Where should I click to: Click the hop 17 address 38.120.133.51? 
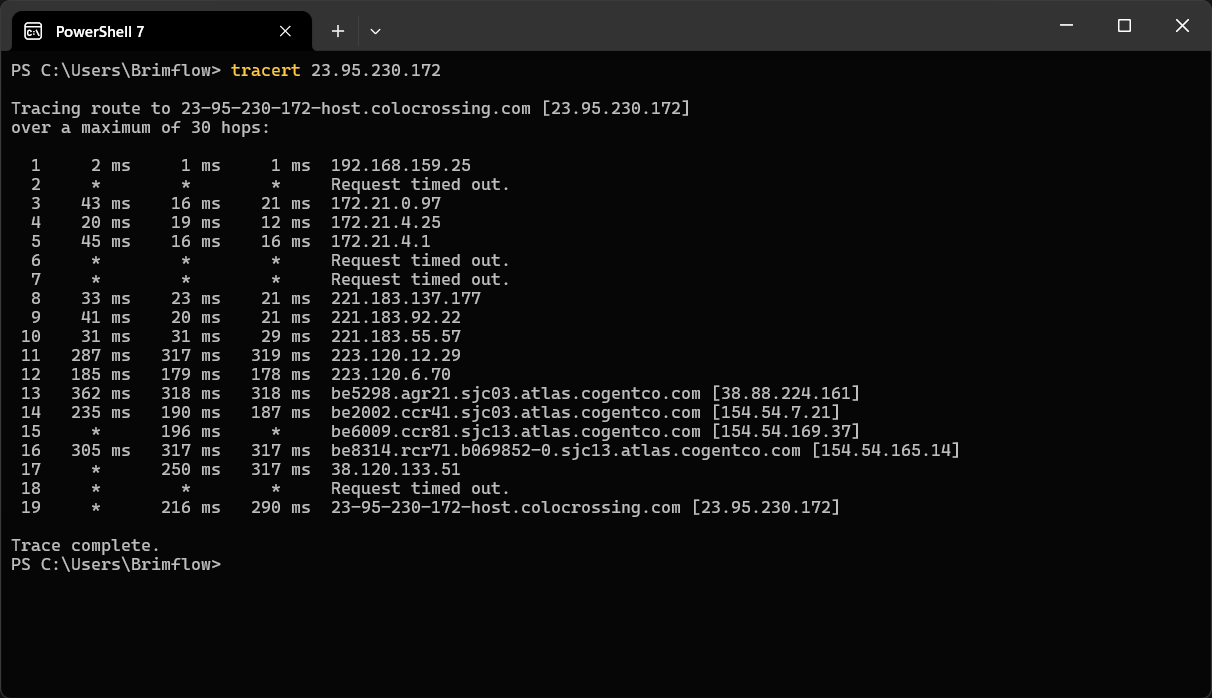click(x=395, y=470)
